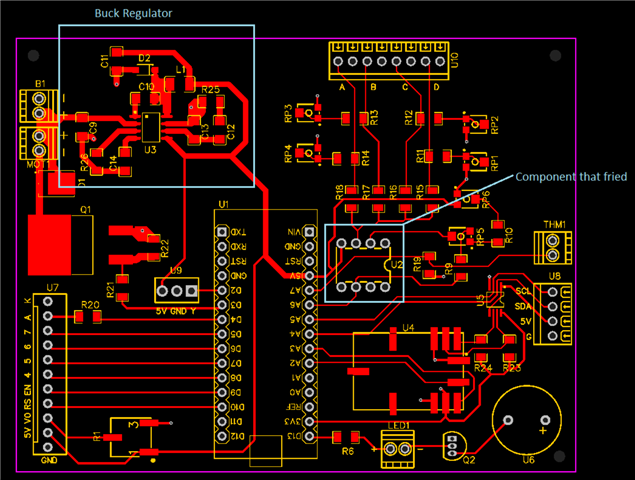Select the U3 regulator IC footprint
The image size is (635, 480).
[151, 127]
